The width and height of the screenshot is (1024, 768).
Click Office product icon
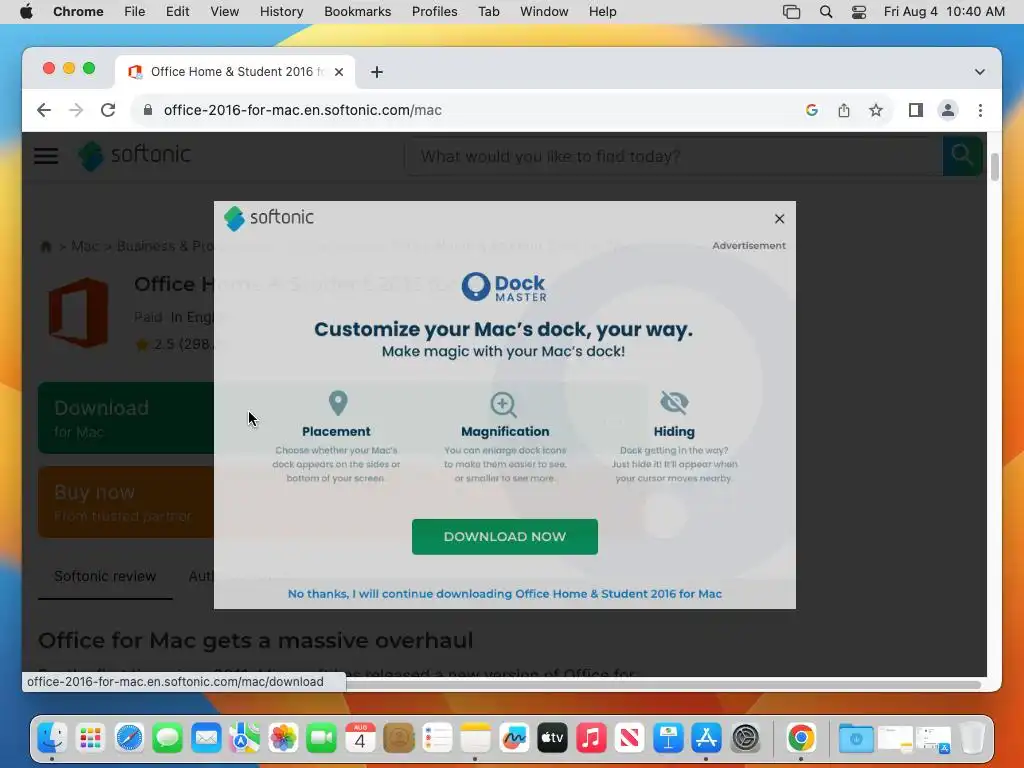[x=78, y=312]
